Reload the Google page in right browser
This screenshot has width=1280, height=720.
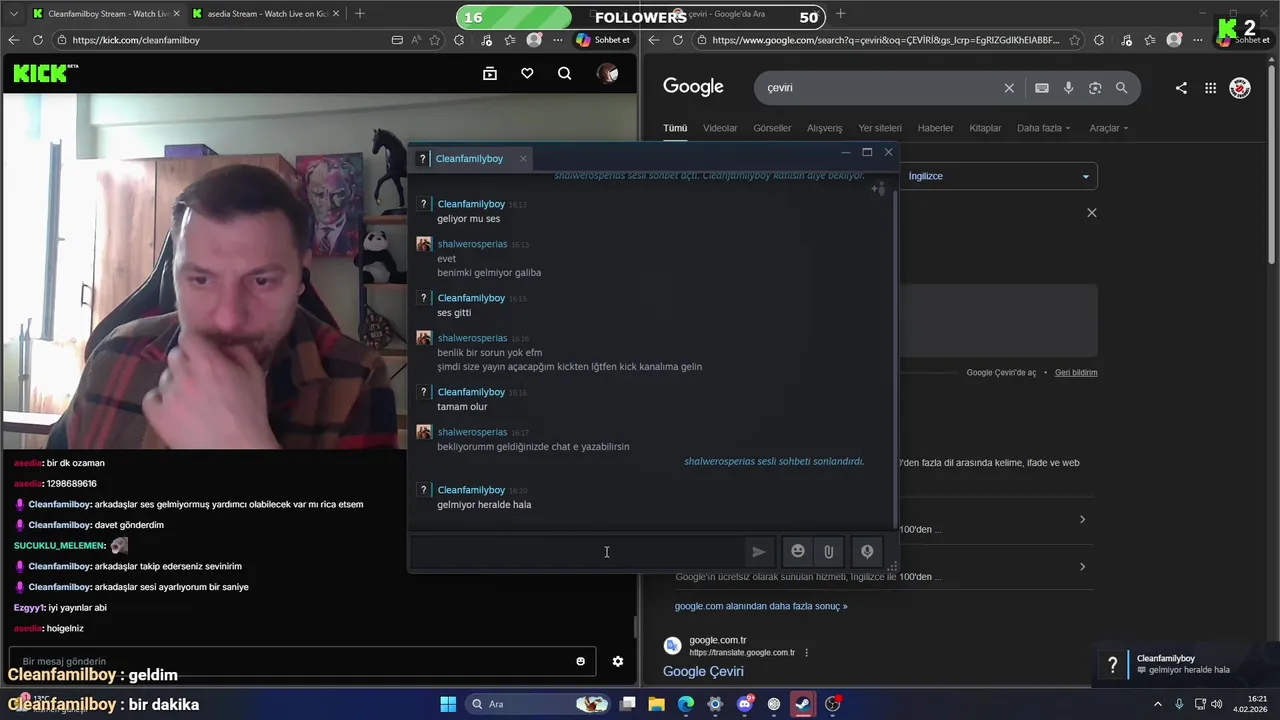(x=678, y=40)
